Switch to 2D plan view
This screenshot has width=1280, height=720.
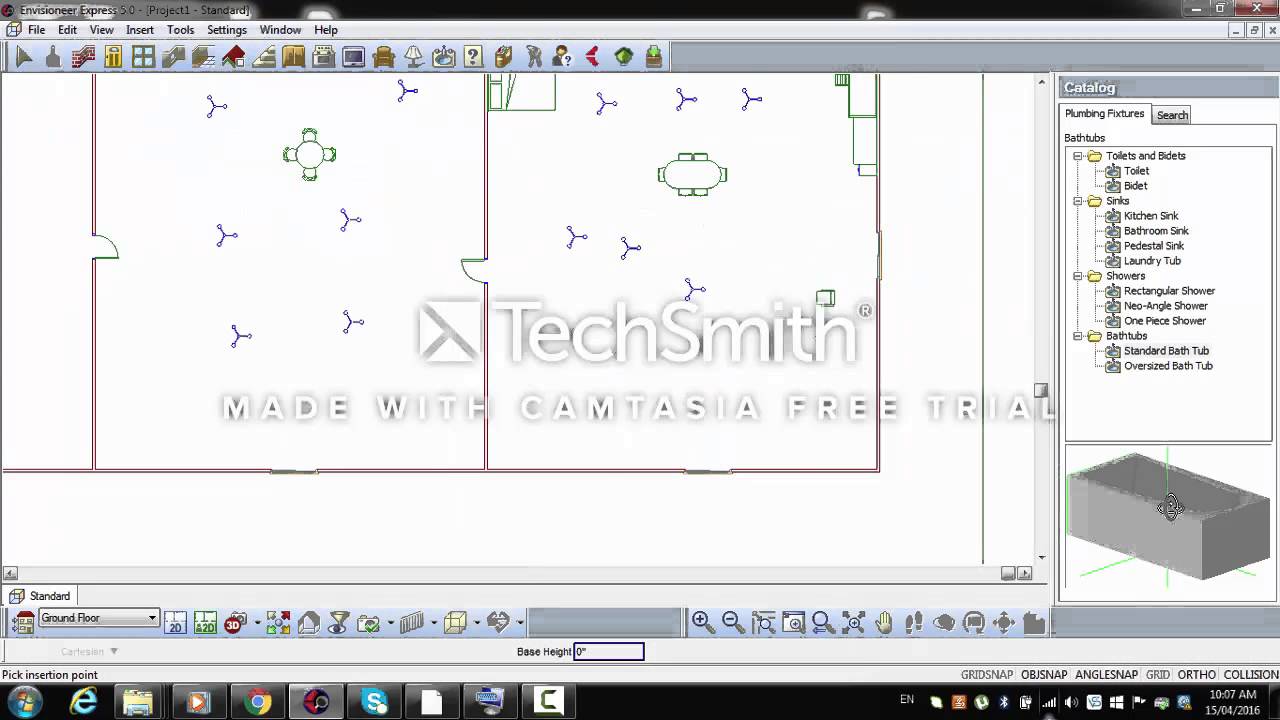174,623
